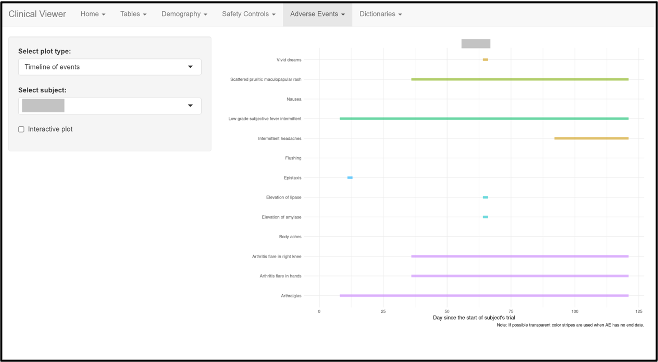Viewport: 658px width, 362px height.
Task: Enable the Interactive plot checkbox
Action: (x=21, y=129)
